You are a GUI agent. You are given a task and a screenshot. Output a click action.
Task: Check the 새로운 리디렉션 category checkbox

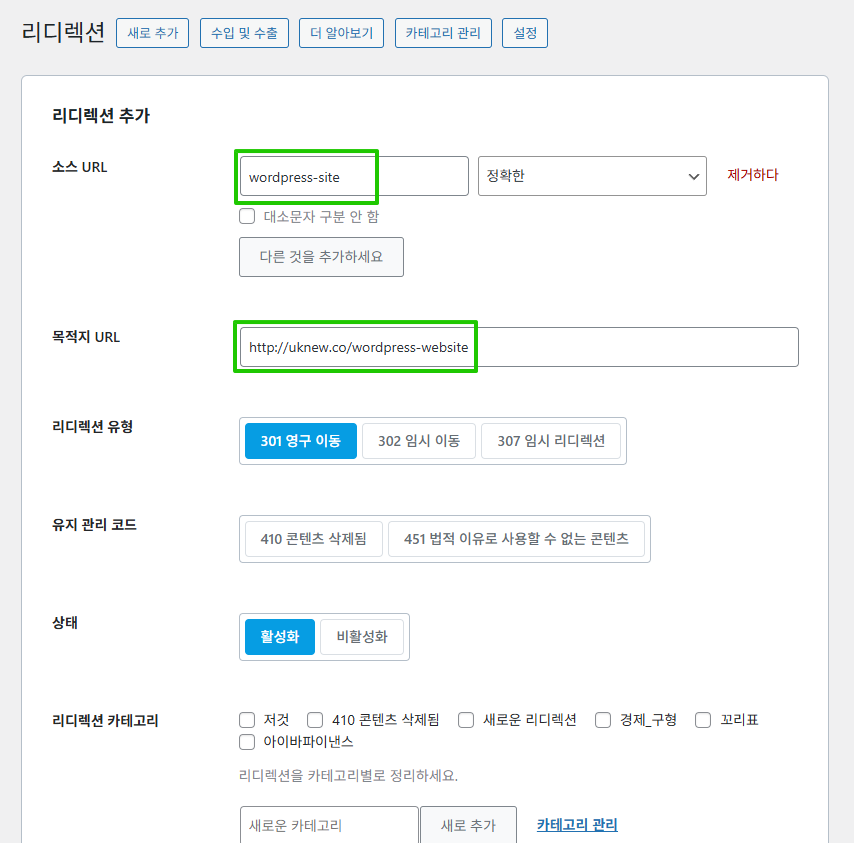coord(466,720)
